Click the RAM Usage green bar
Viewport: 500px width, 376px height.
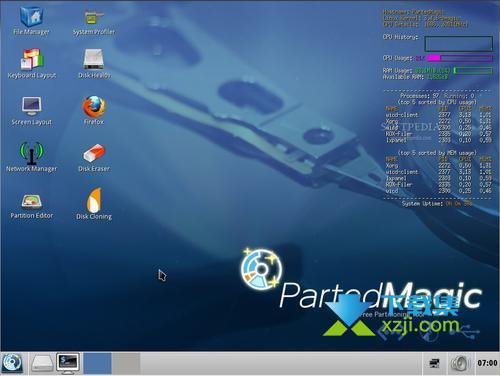tap(473, 70)
